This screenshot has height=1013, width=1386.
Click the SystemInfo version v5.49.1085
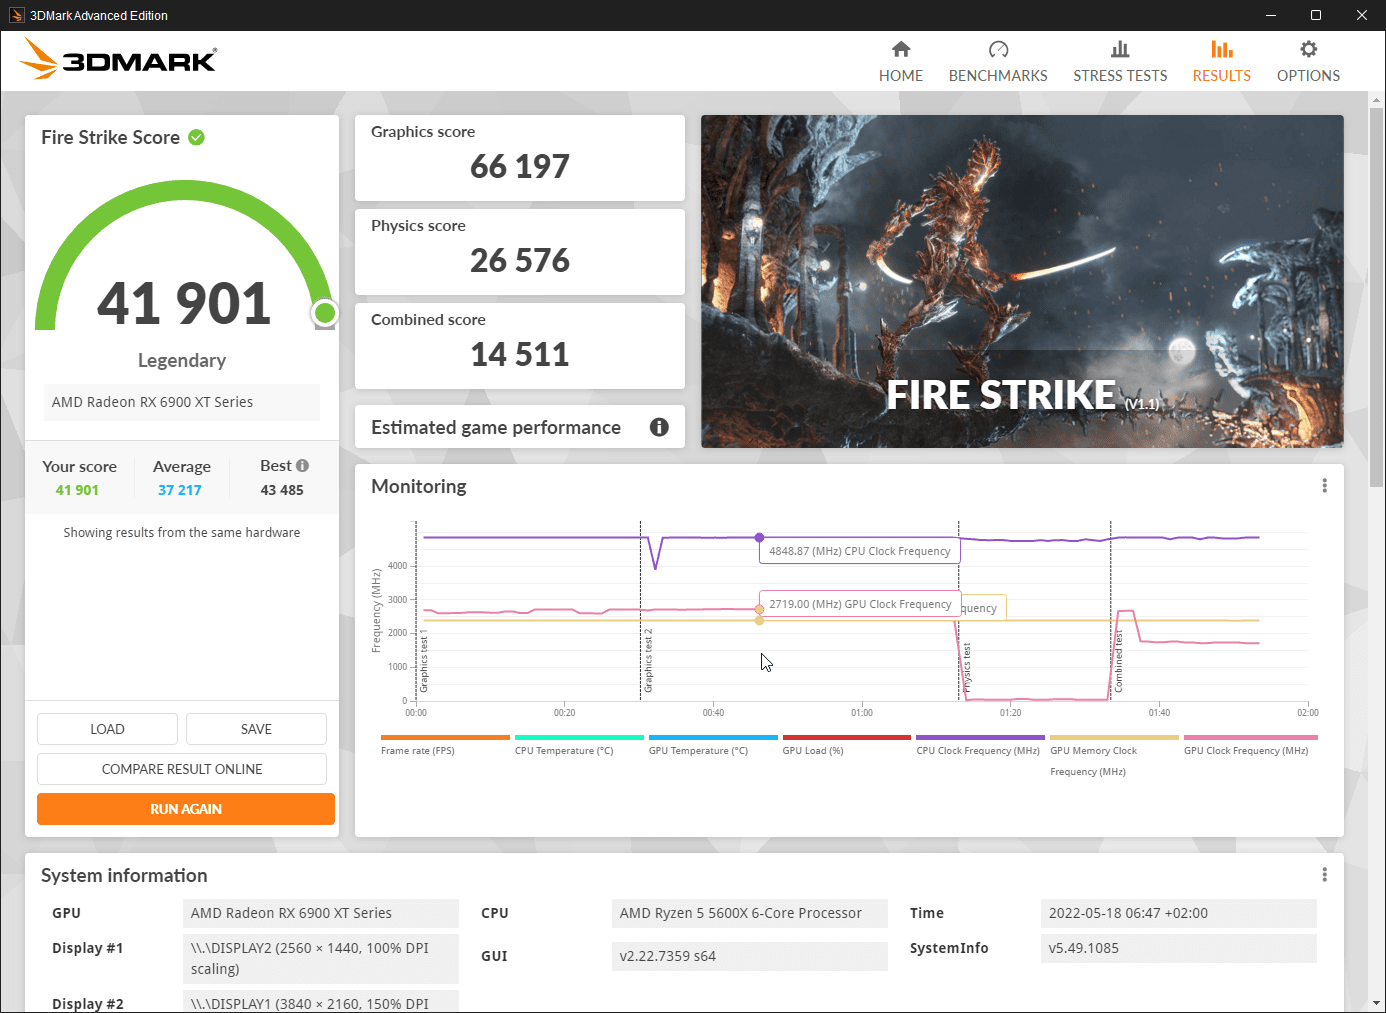tap(1179, 948)
